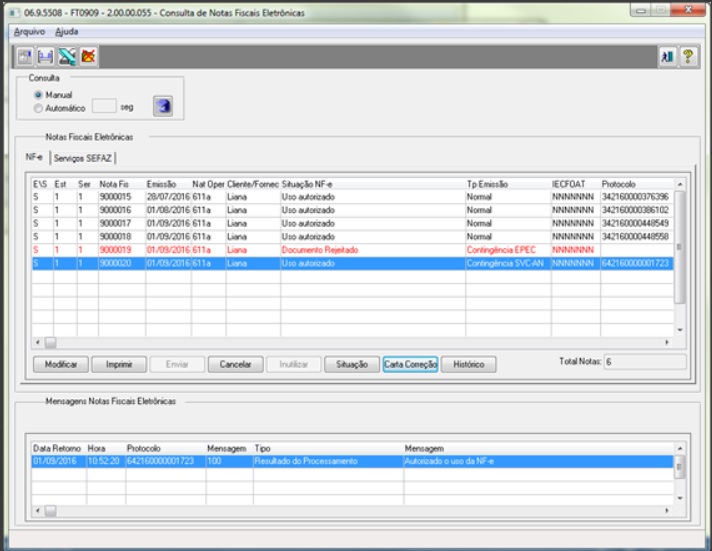Click the Tipo column header in messages
Viewport: 712px width, 551px height.
pyautogui.click(x=328, y=449)
